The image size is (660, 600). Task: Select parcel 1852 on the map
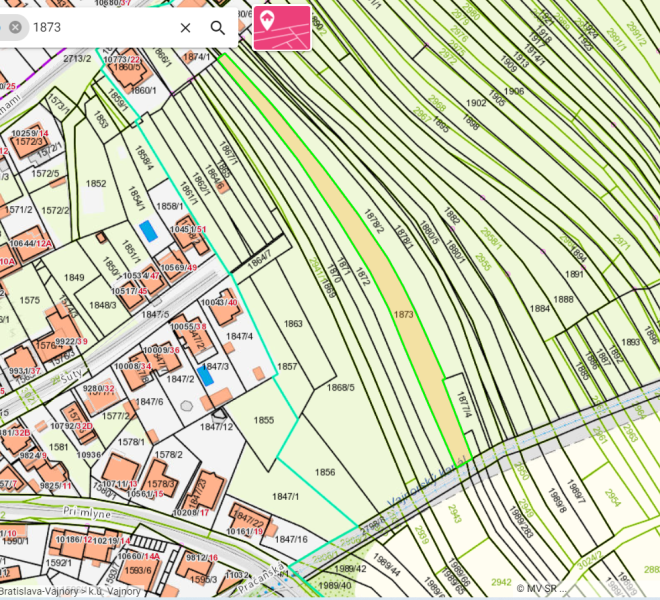point(96,184)
